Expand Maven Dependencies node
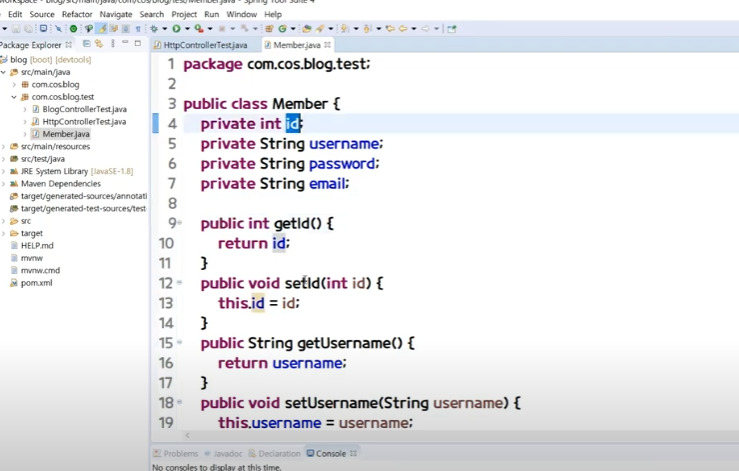Screen dimensions: 739x471 point(4,183)
